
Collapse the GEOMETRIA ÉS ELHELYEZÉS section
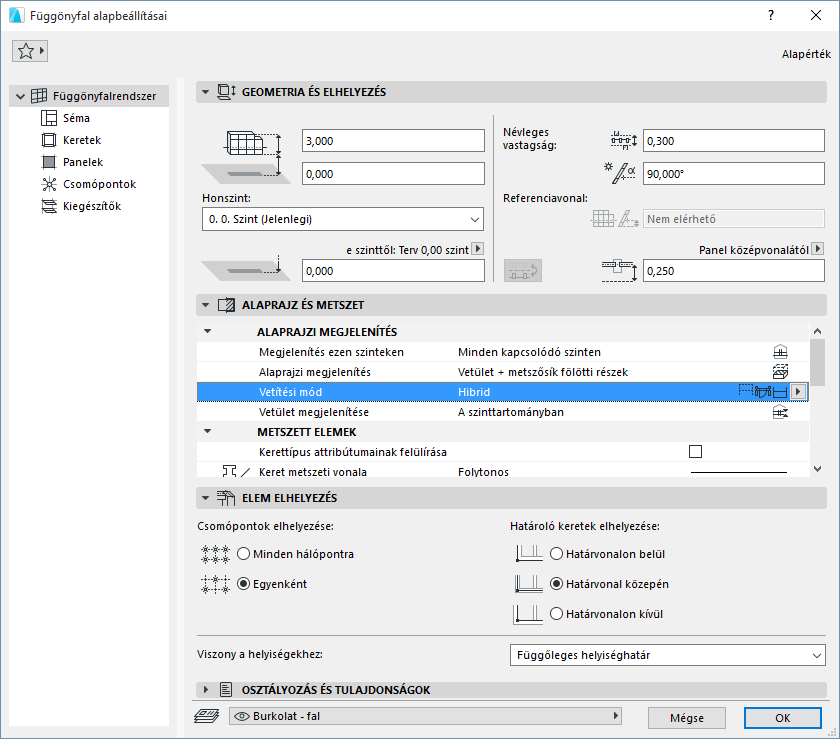click(x=207, y=91)
